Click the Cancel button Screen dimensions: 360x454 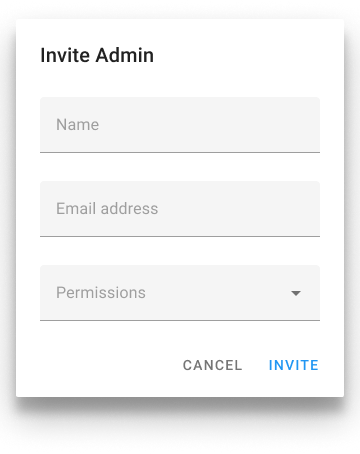[212, 365]
